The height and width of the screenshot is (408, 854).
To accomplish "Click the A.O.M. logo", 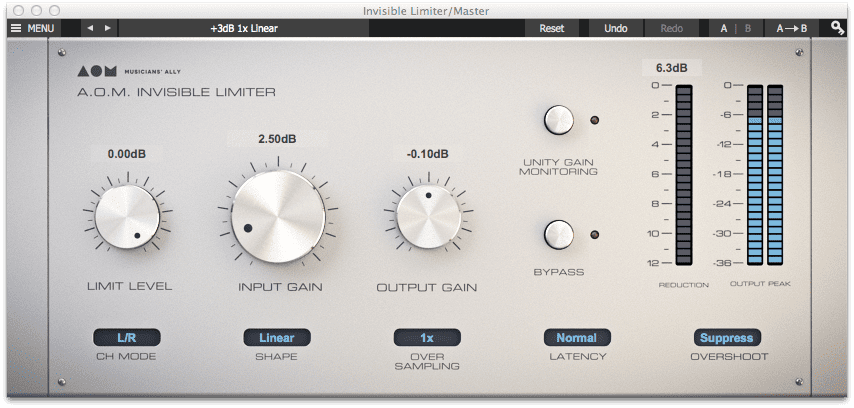I will pos(97,71).
